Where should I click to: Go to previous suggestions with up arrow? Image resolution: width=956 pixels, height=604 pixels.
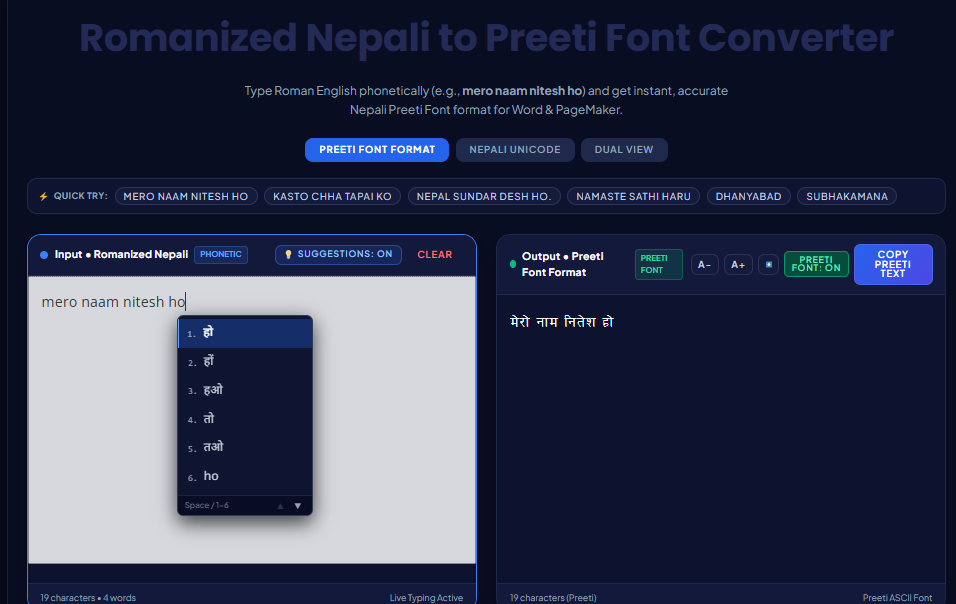coord(280,506)
